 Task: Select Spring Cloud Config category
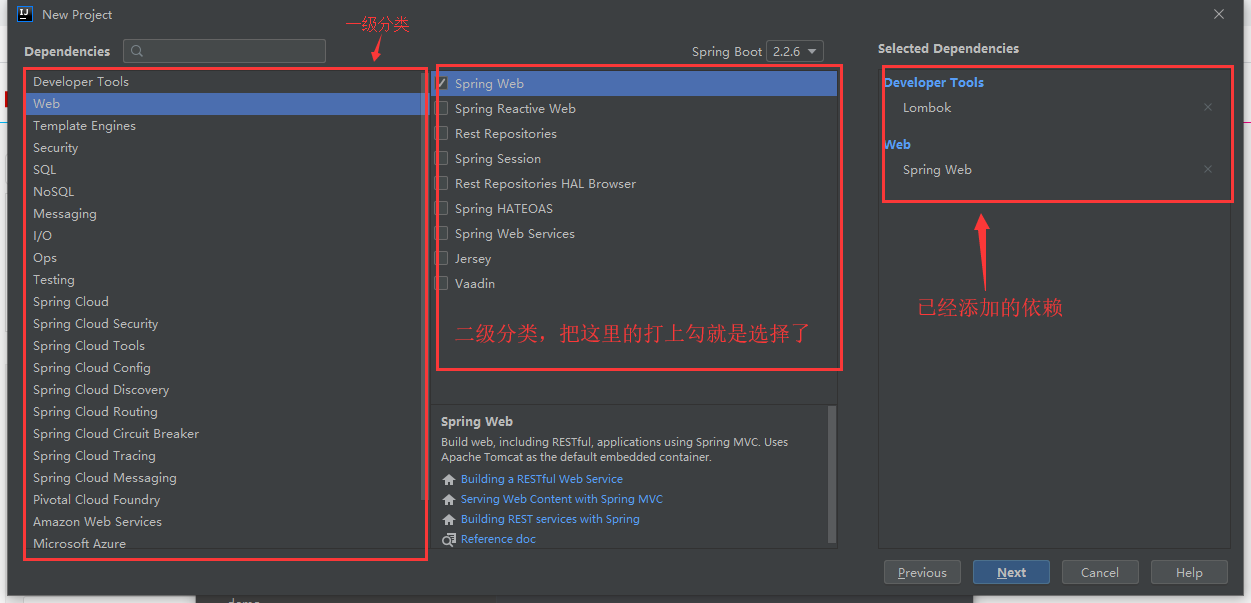click(x=223, y=368)
